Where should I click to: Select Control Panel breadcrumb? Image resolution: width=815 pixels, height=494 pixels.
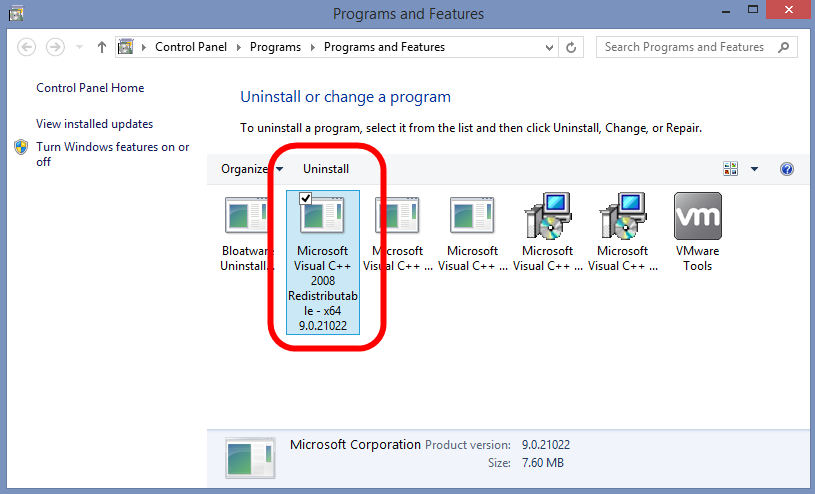[x=191, y=47]
